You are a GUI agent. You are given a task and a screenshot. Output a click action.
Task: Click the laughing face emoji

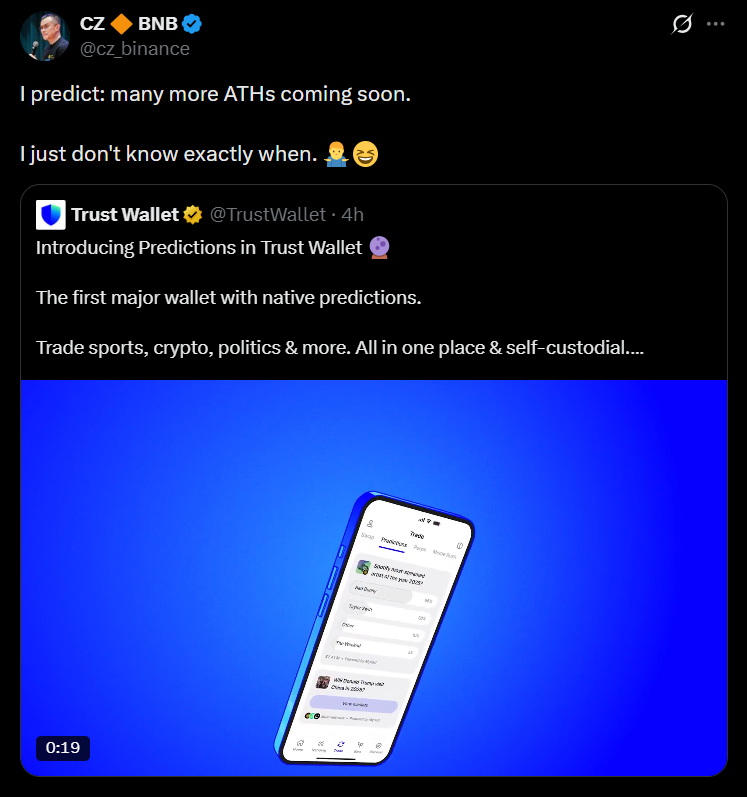[x=365, y=154]
